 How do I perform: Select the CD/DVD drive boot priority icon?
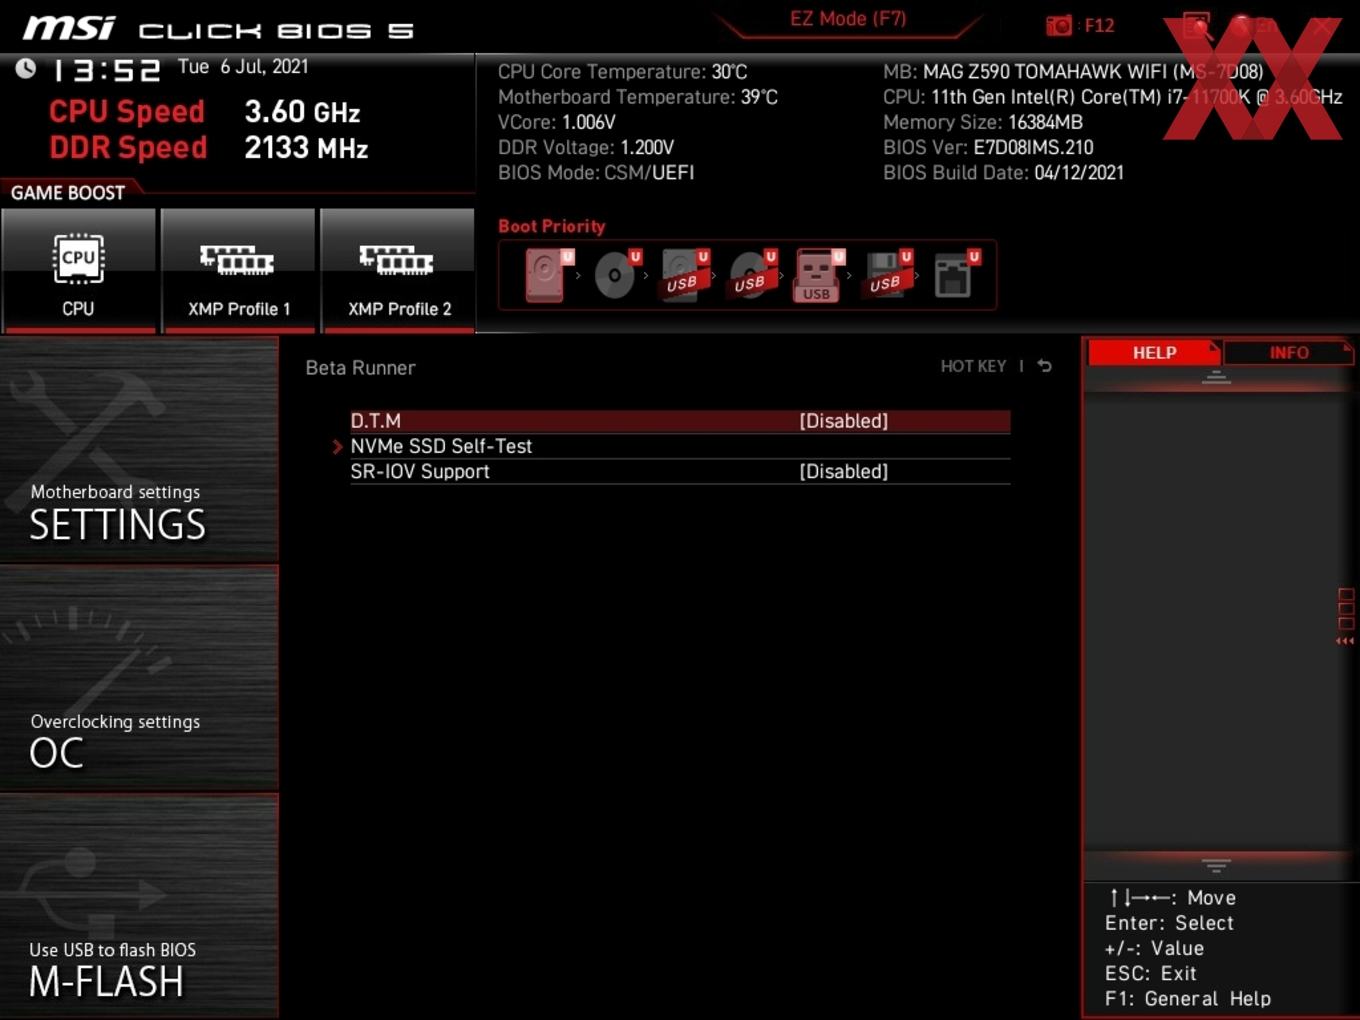[x=617, y=275]
